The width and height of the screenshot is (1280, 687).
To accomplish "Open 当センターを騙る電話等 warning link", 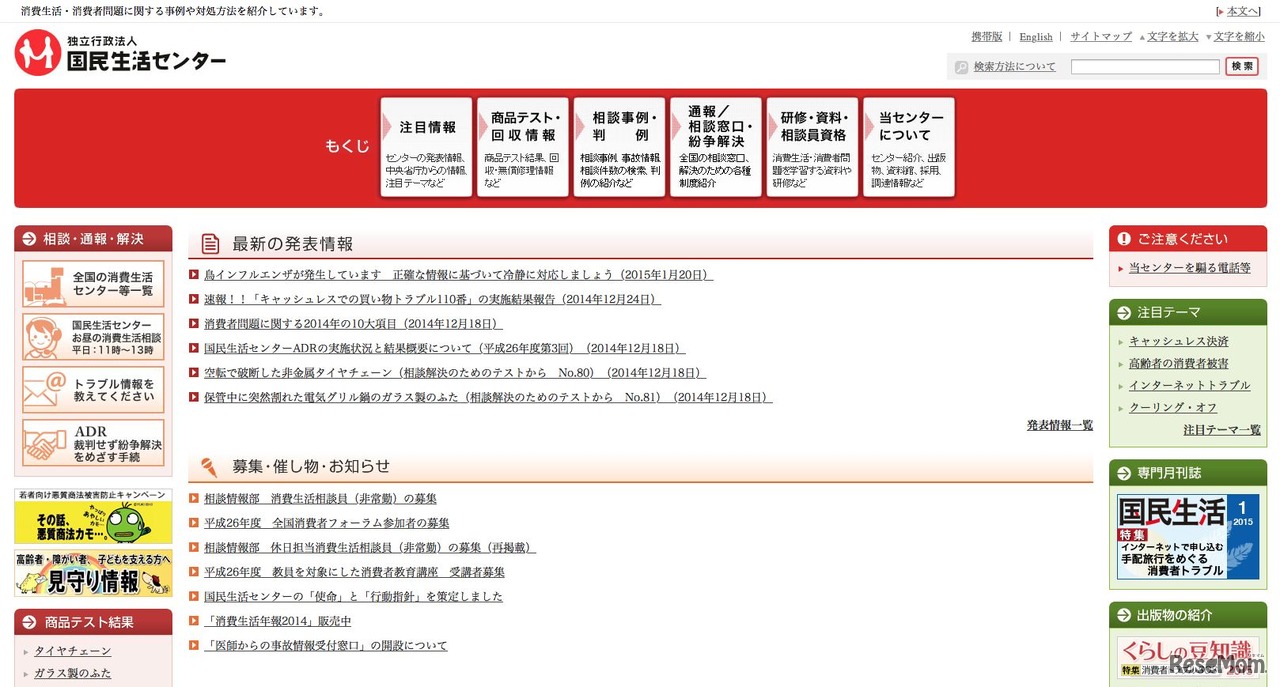I will click(1190, 268).
